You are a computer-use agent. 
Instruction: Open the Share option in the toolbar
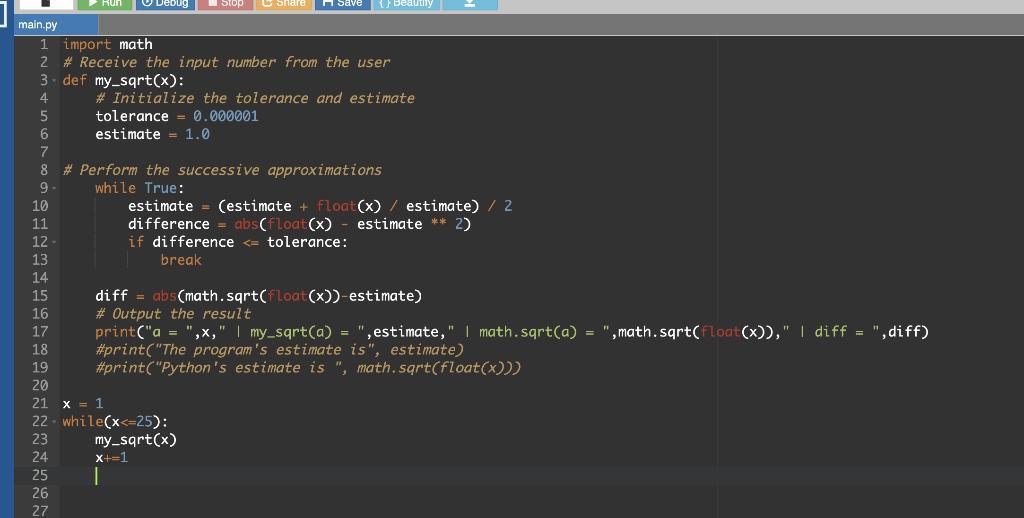[x=283, y=4]
